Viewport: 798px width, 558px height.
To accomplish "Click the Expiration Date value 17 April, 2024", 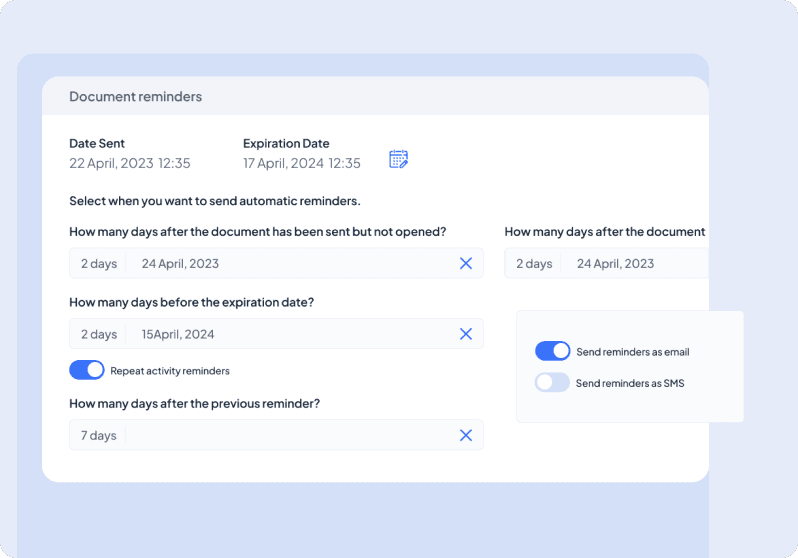I will (301, 163).
